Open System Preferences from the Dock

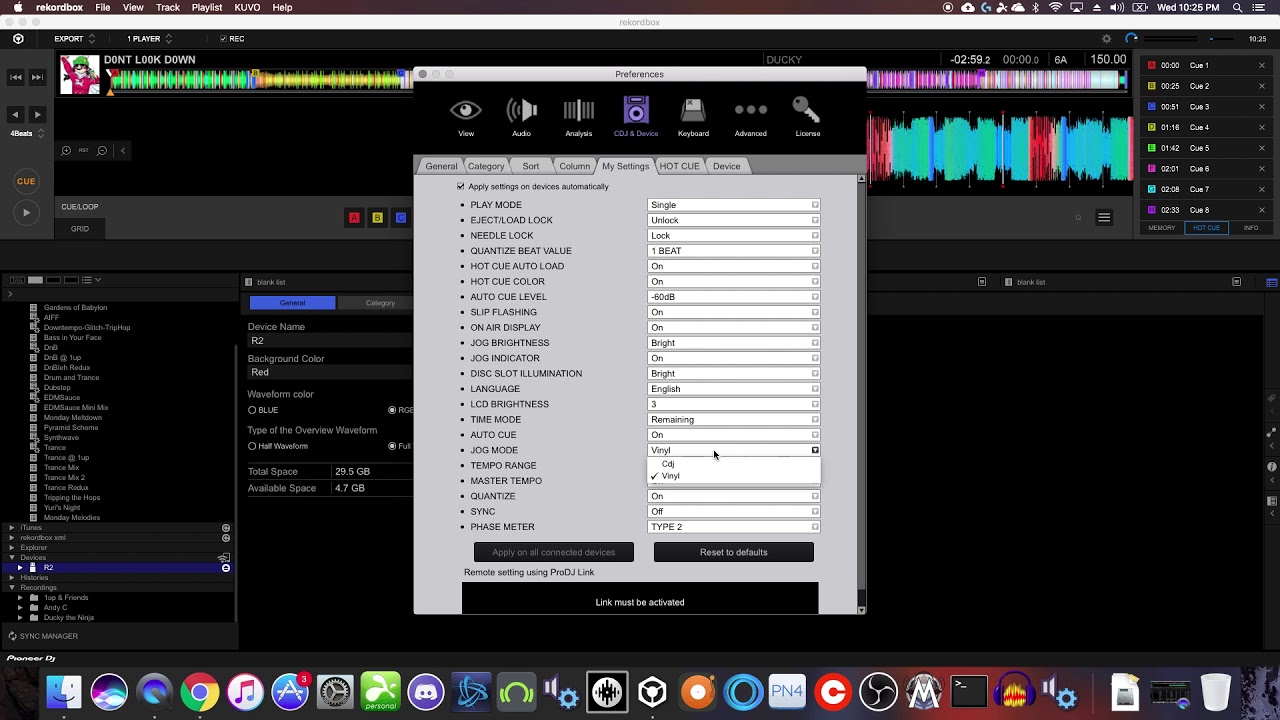(335, 692)
